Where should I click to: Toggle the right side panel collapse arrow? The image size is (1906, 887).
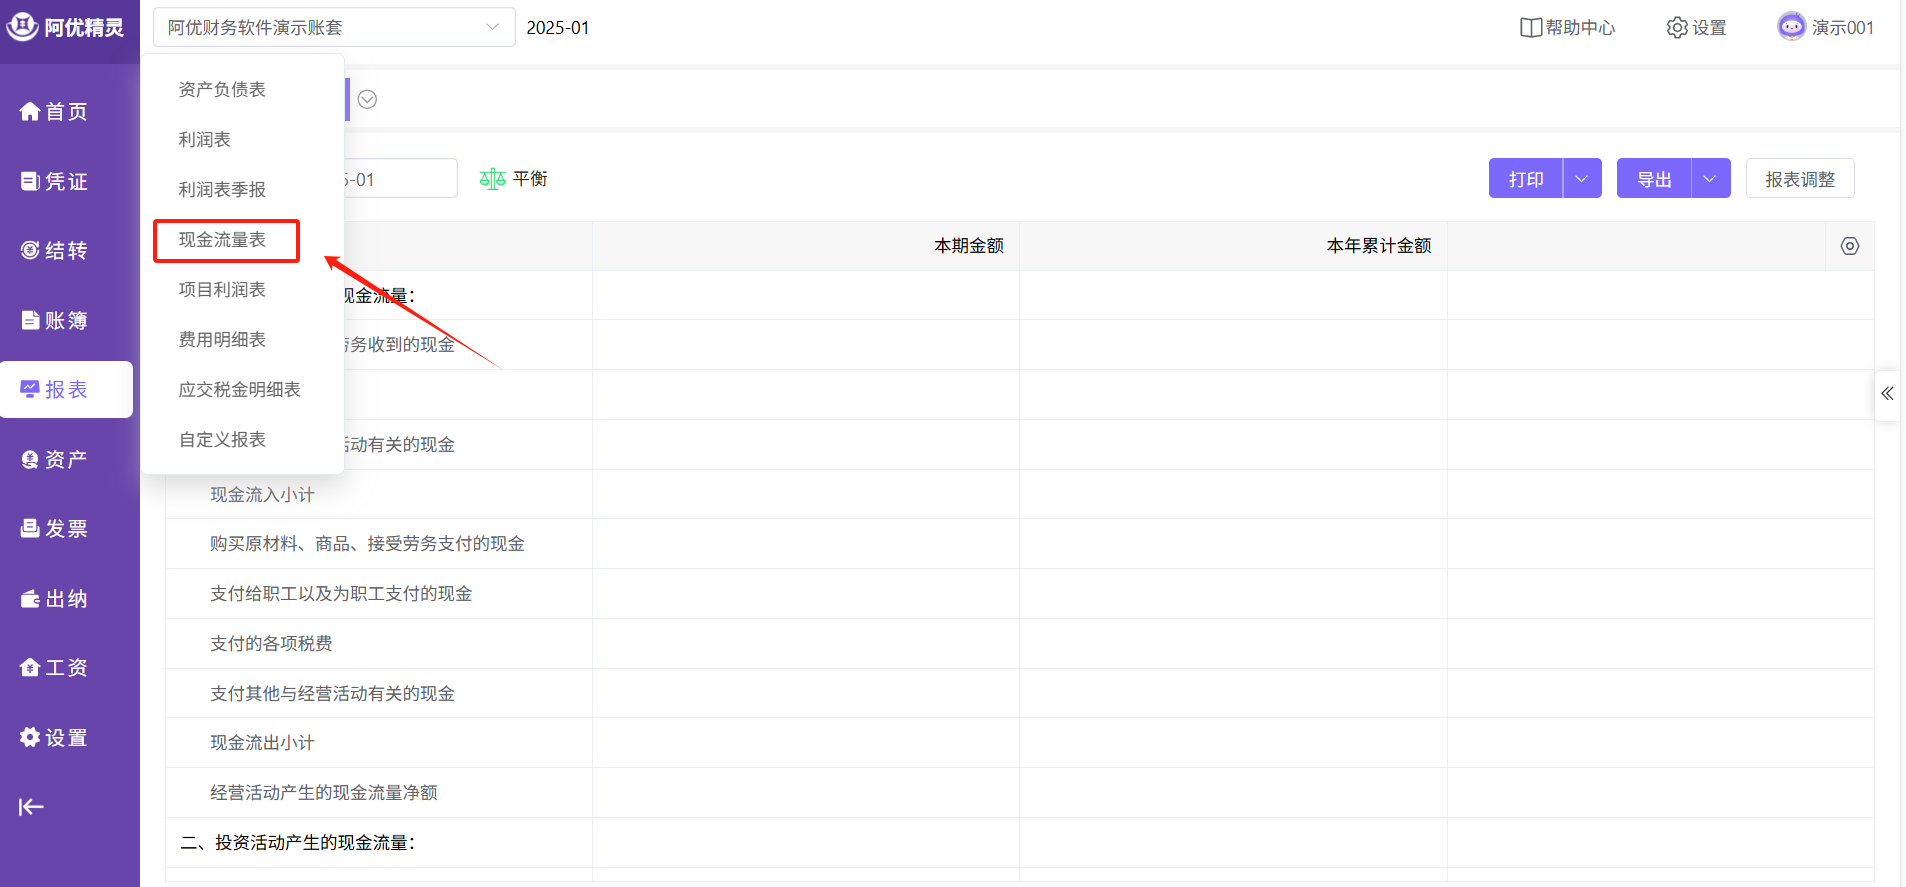[x=1887, y=393]
